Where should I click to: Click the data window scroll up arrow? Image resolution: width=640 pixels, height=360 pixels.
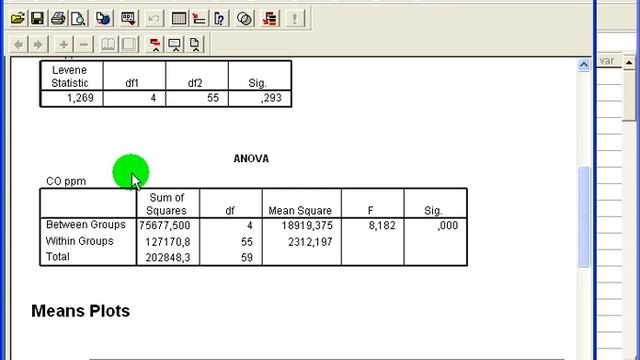tap(629, 62)
